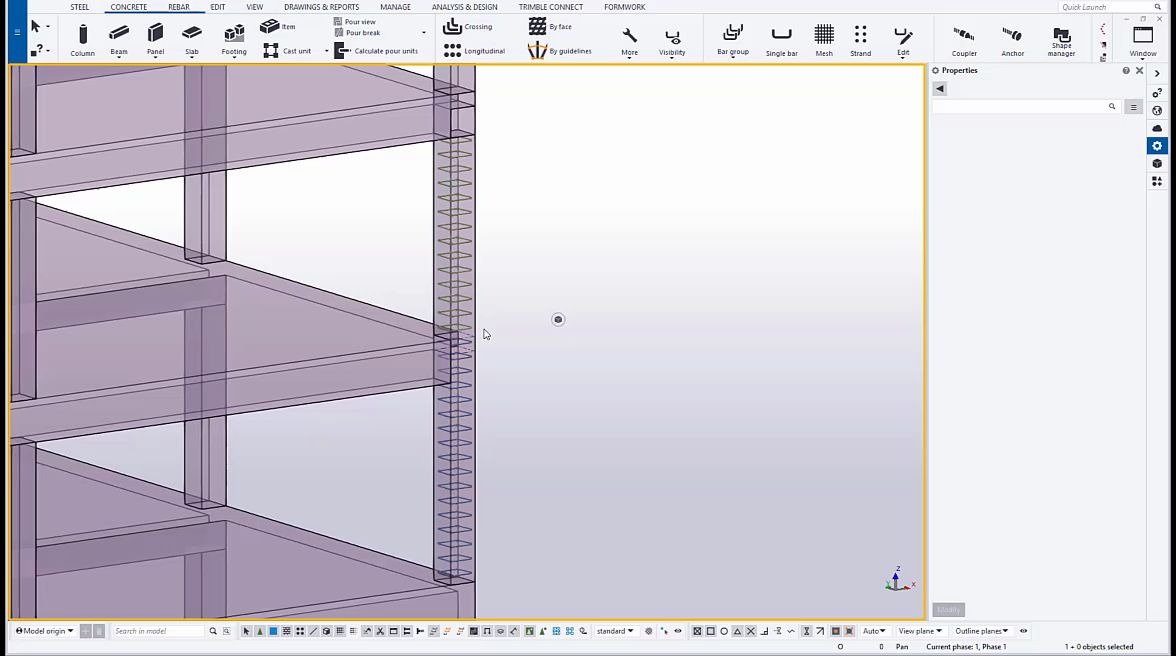Click Calculate pour units
This screenshot has height=656, width=1176.
click(376, 51)
